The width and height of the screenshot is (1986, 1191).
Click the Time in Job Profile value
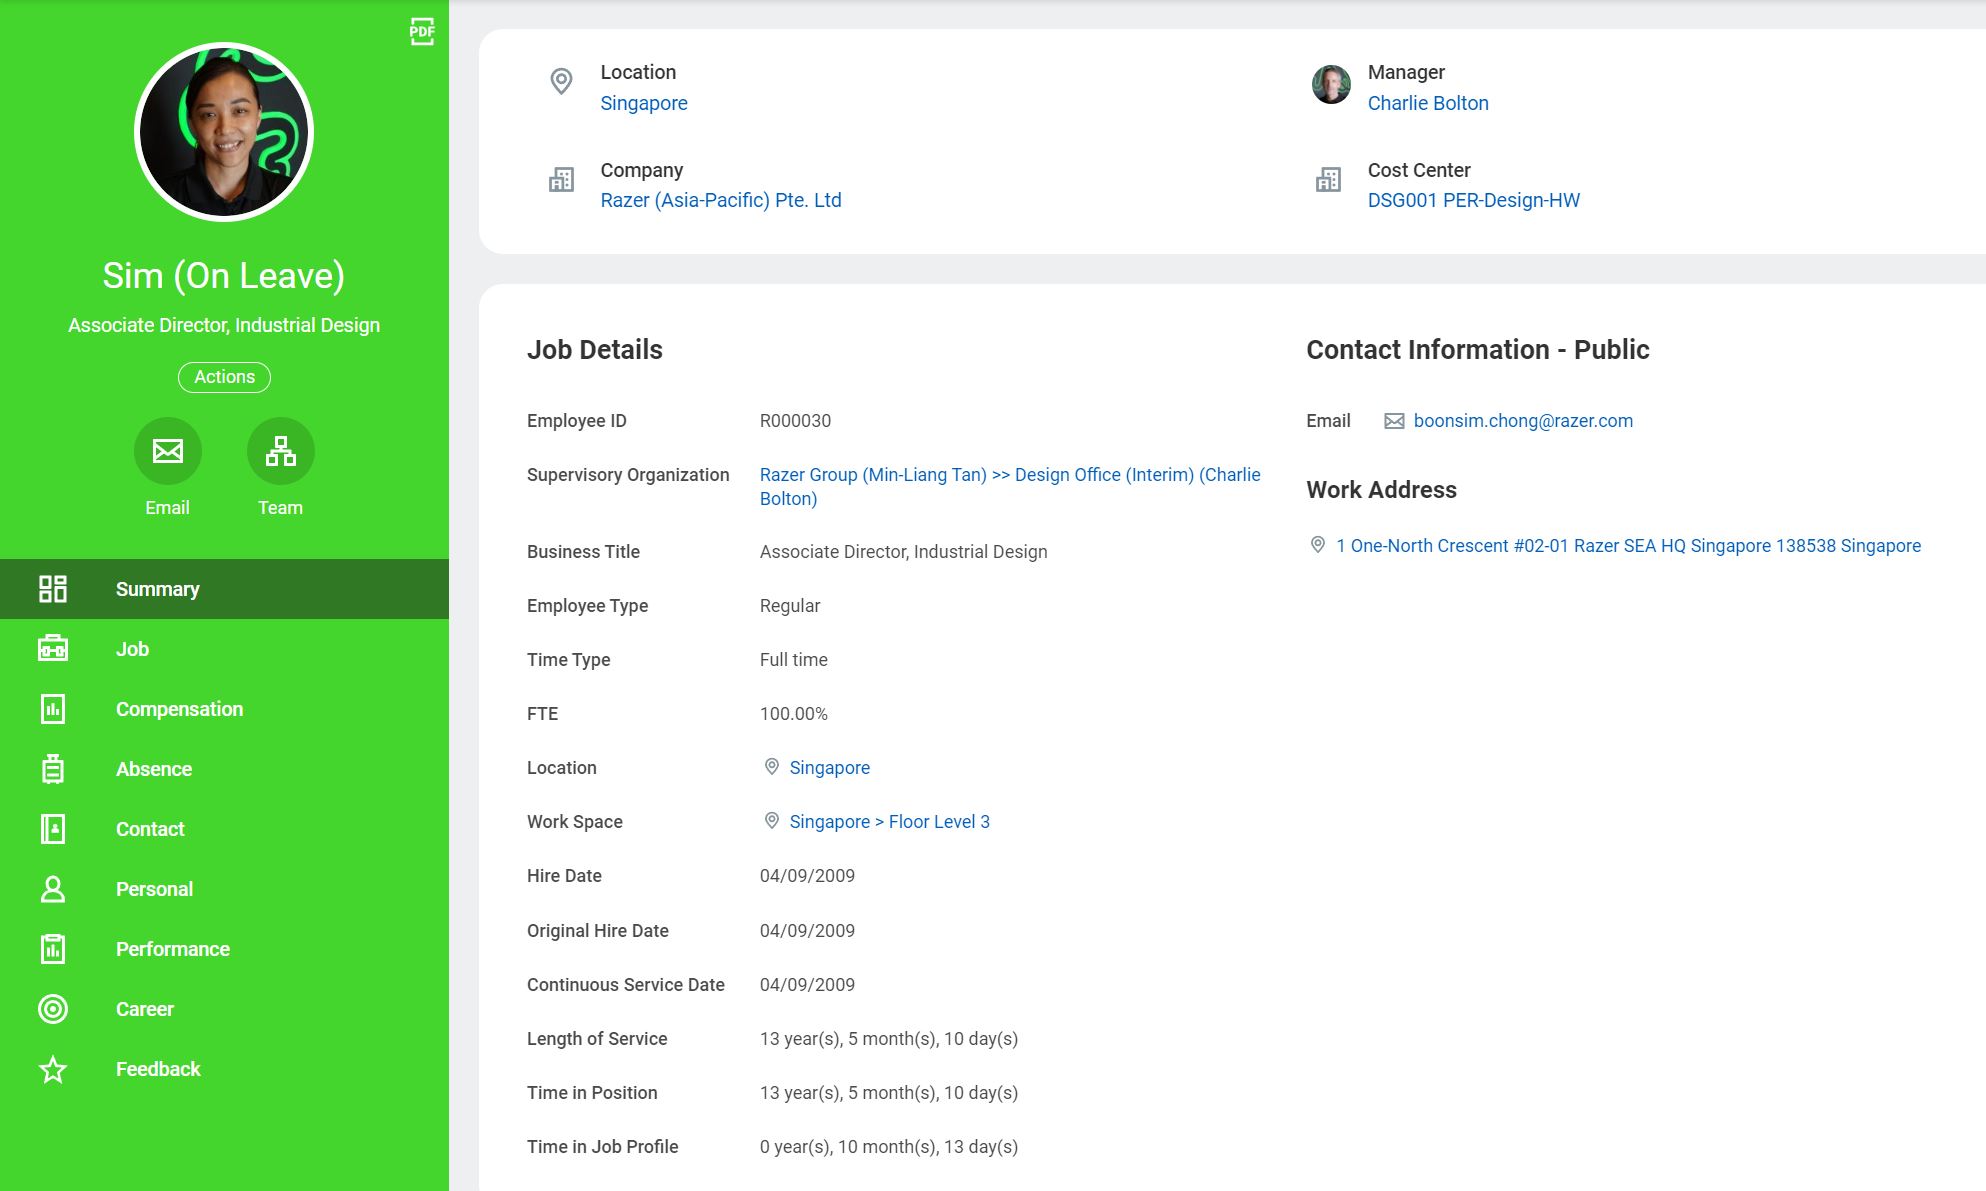889,1146
